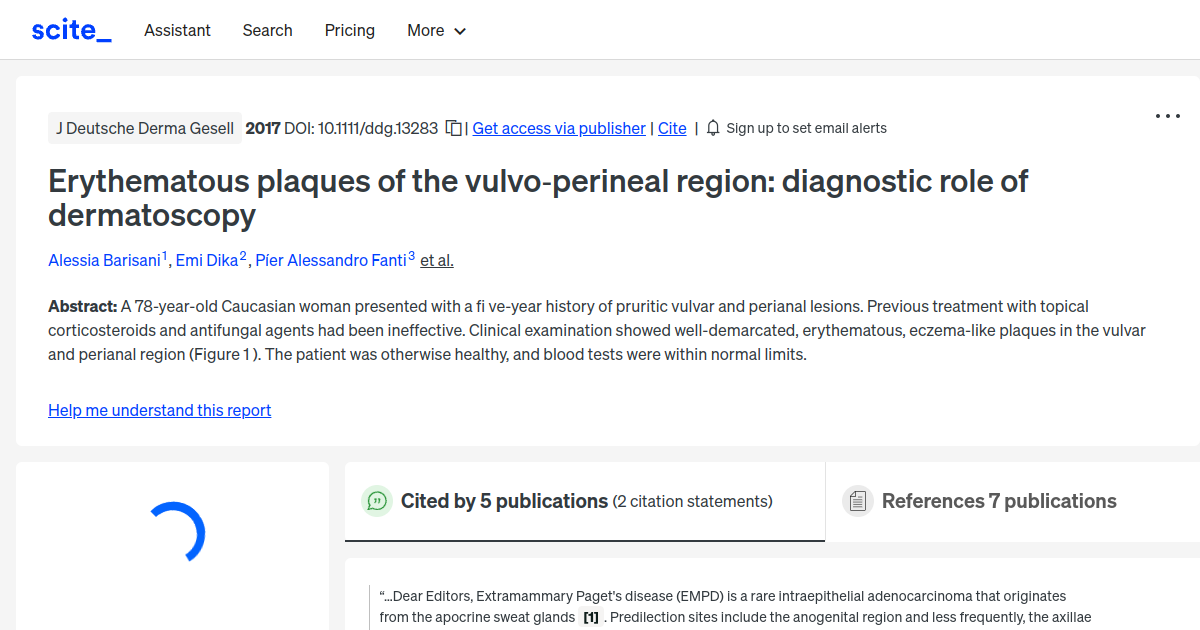Open the Assistant page
Image resolution: width=1200 pixels, height=630 pixels.
(x=177, y=31)
